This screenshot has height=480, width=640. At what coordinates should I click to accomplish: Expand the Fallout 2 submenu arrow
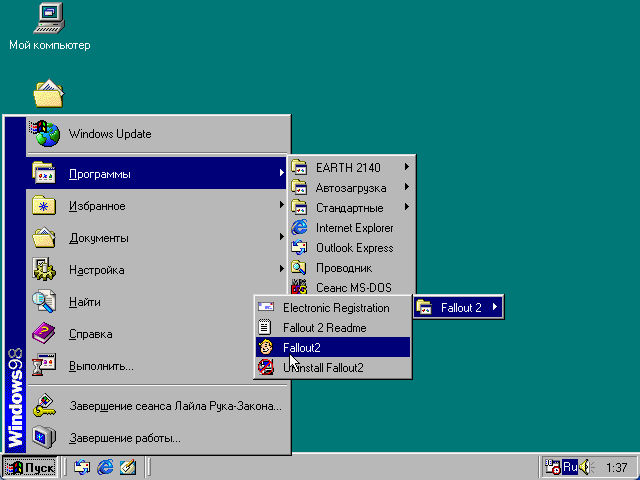point(495,307)
